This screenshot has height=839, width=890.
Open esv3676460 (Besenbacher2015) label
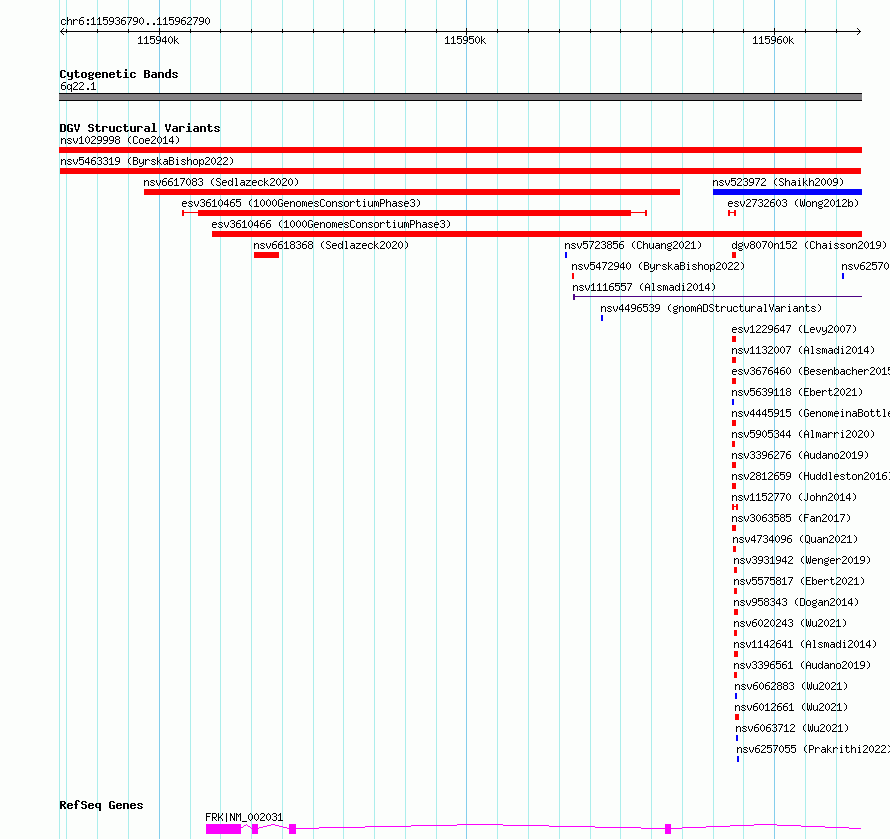pos(811,371)
